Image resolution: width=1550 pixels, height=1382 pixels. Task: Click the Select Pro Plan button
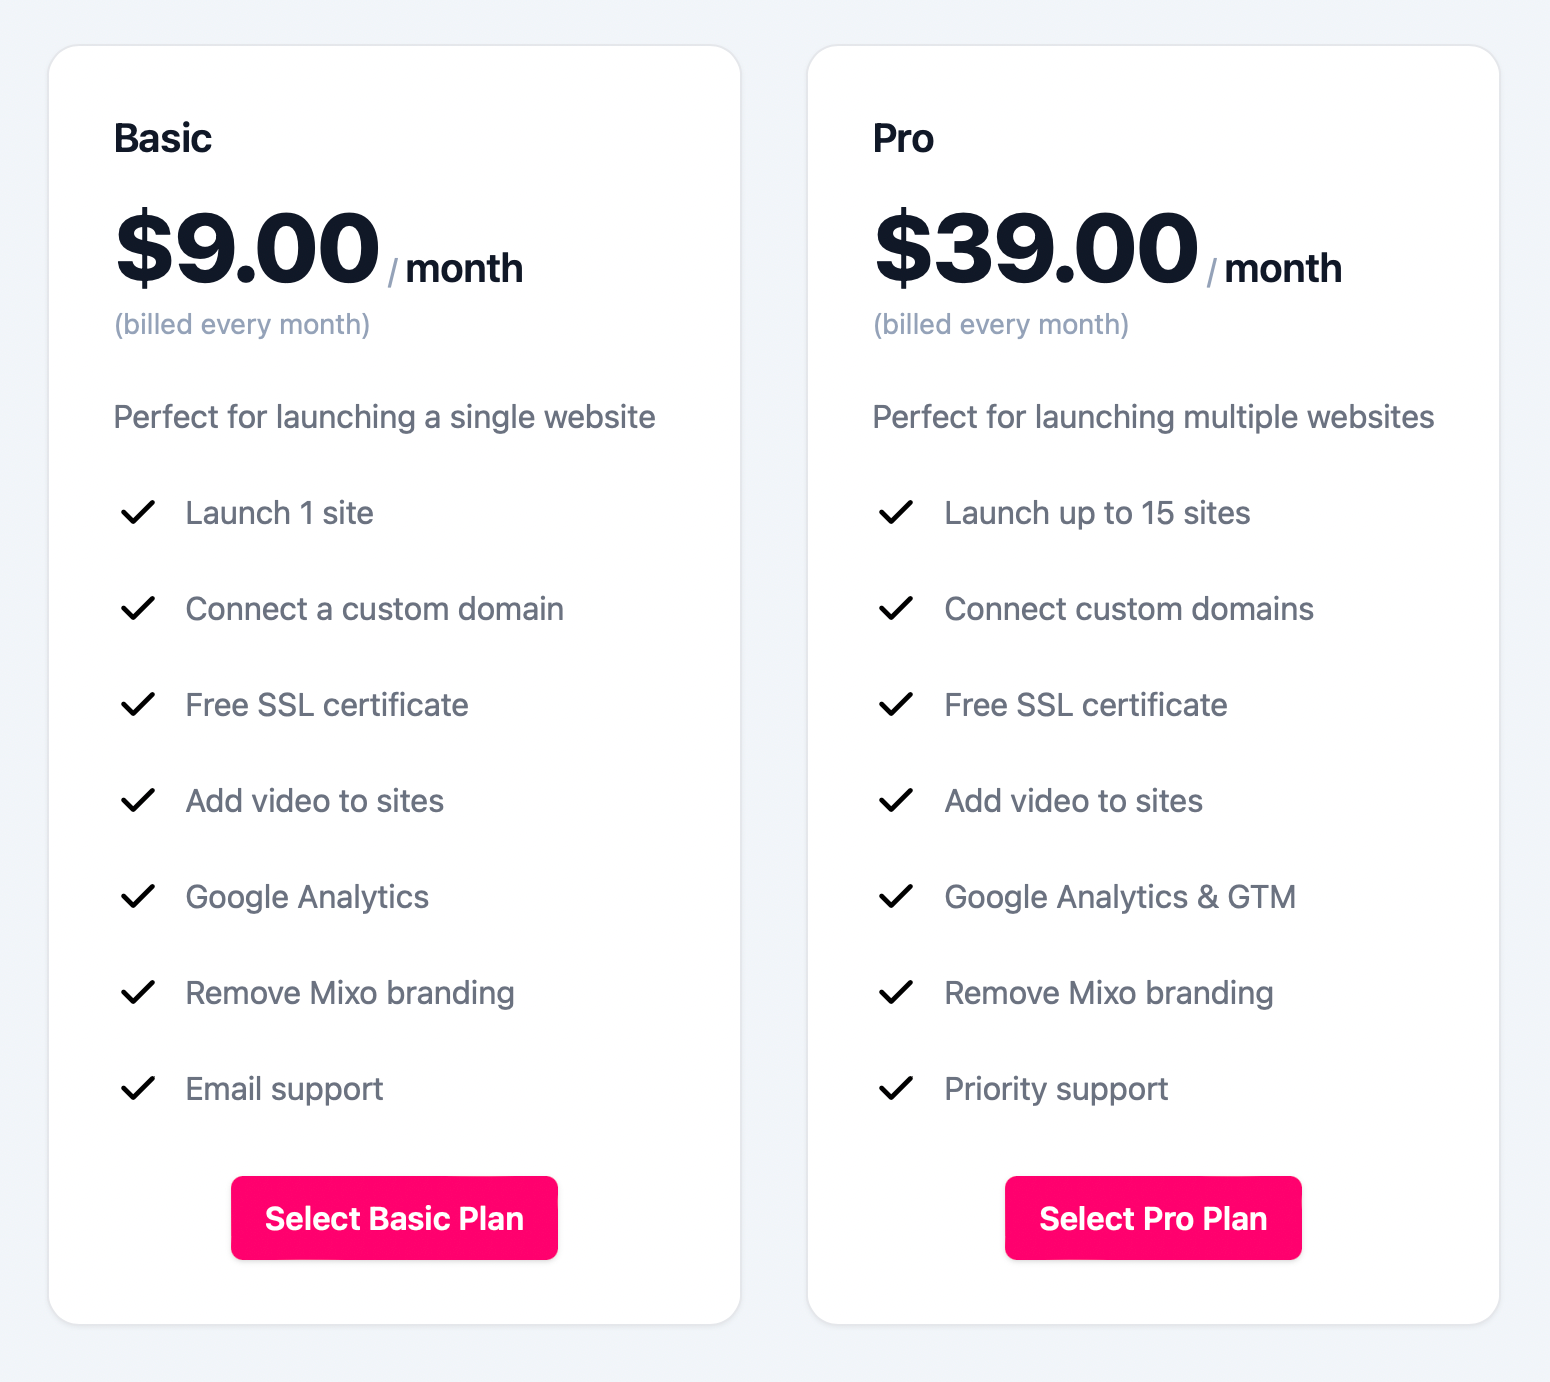pos(1153,1218)
